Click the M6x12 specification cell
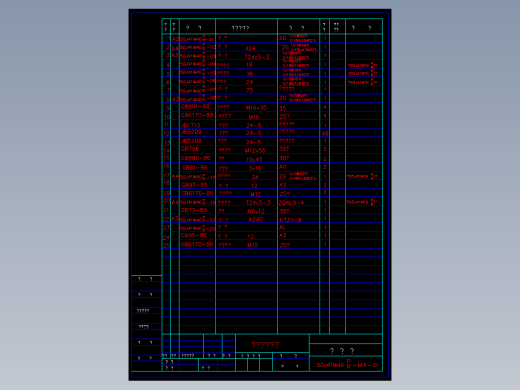This screenshot has height=390, width=520. click(x=256, y=211)
